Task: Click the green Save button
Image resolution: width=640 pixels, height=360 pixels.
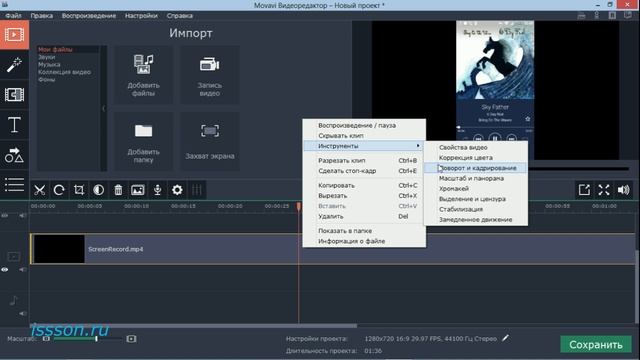Action: coord(596,344)
